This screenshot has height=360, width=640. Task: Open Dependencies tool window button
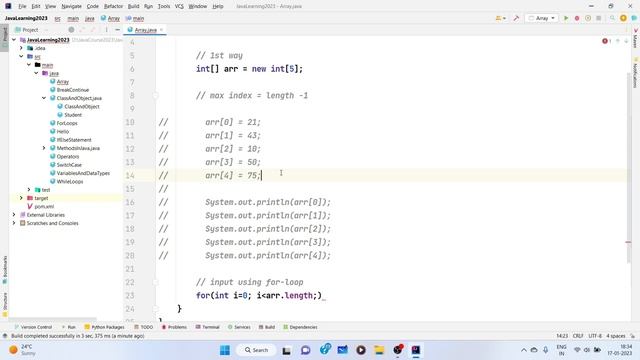[x=300, y=327]
